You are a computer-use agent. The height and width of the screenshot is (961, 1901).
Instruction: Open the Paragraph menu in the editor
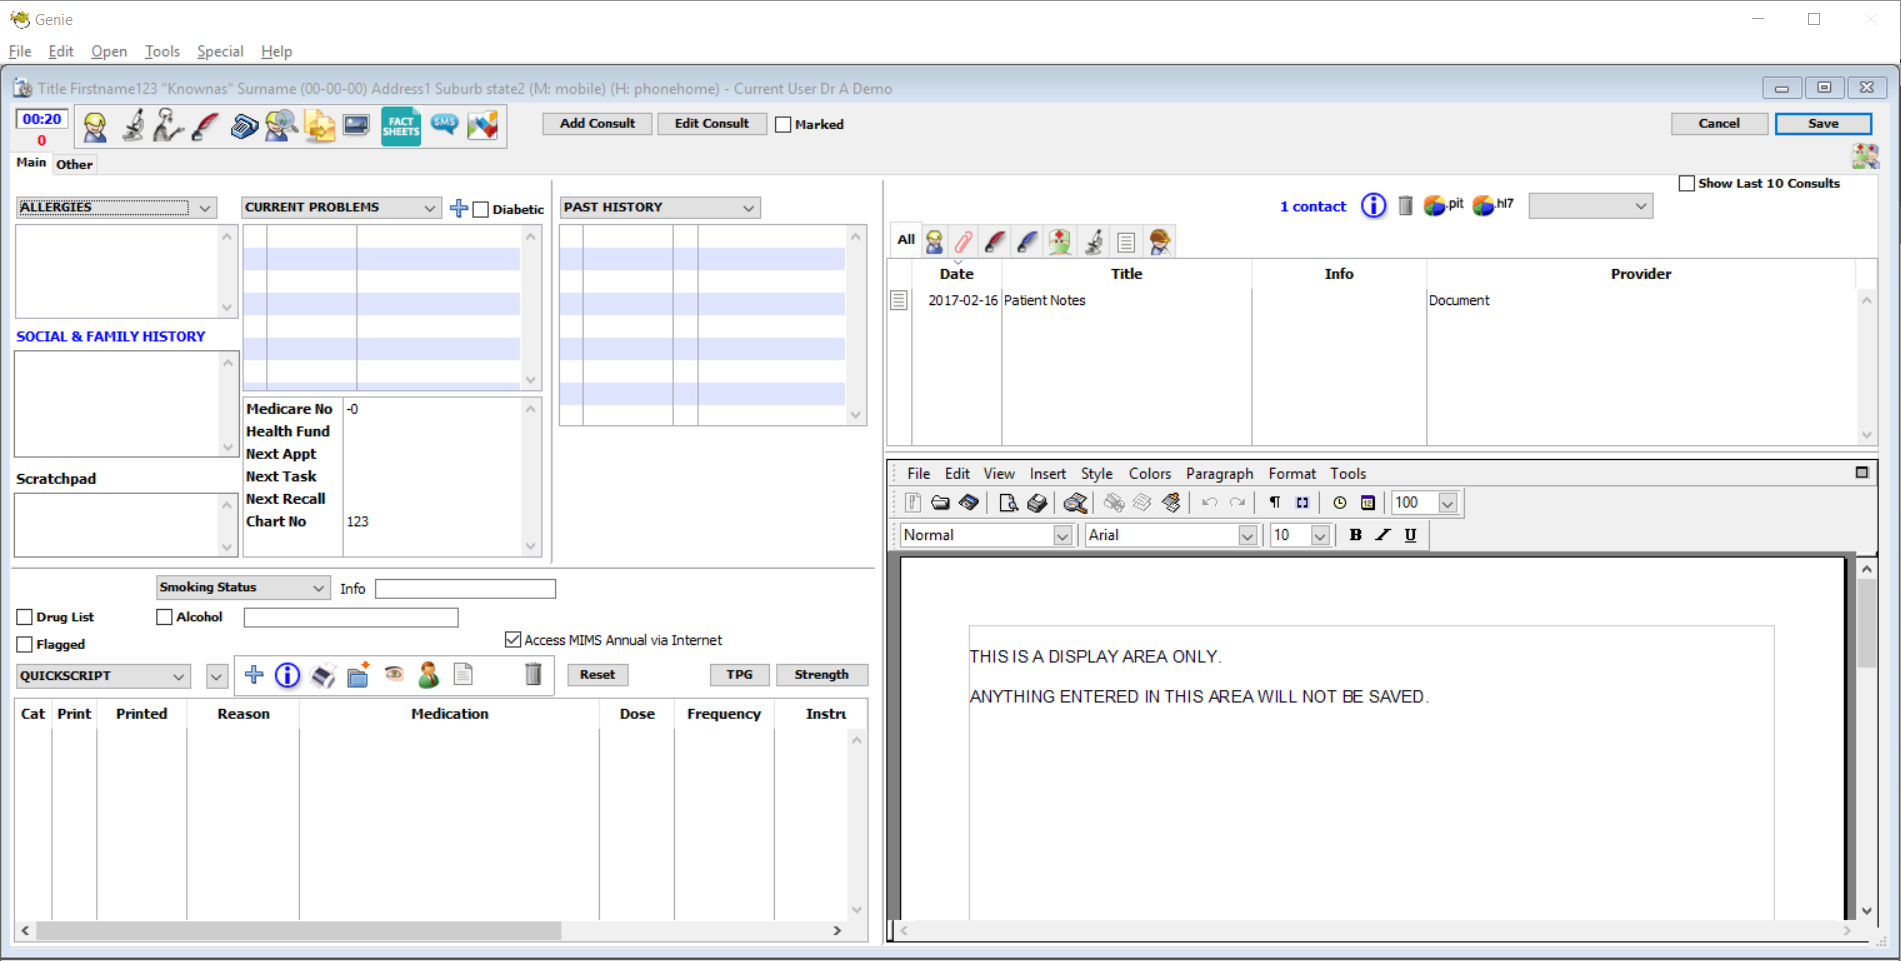pos(1218,474)
